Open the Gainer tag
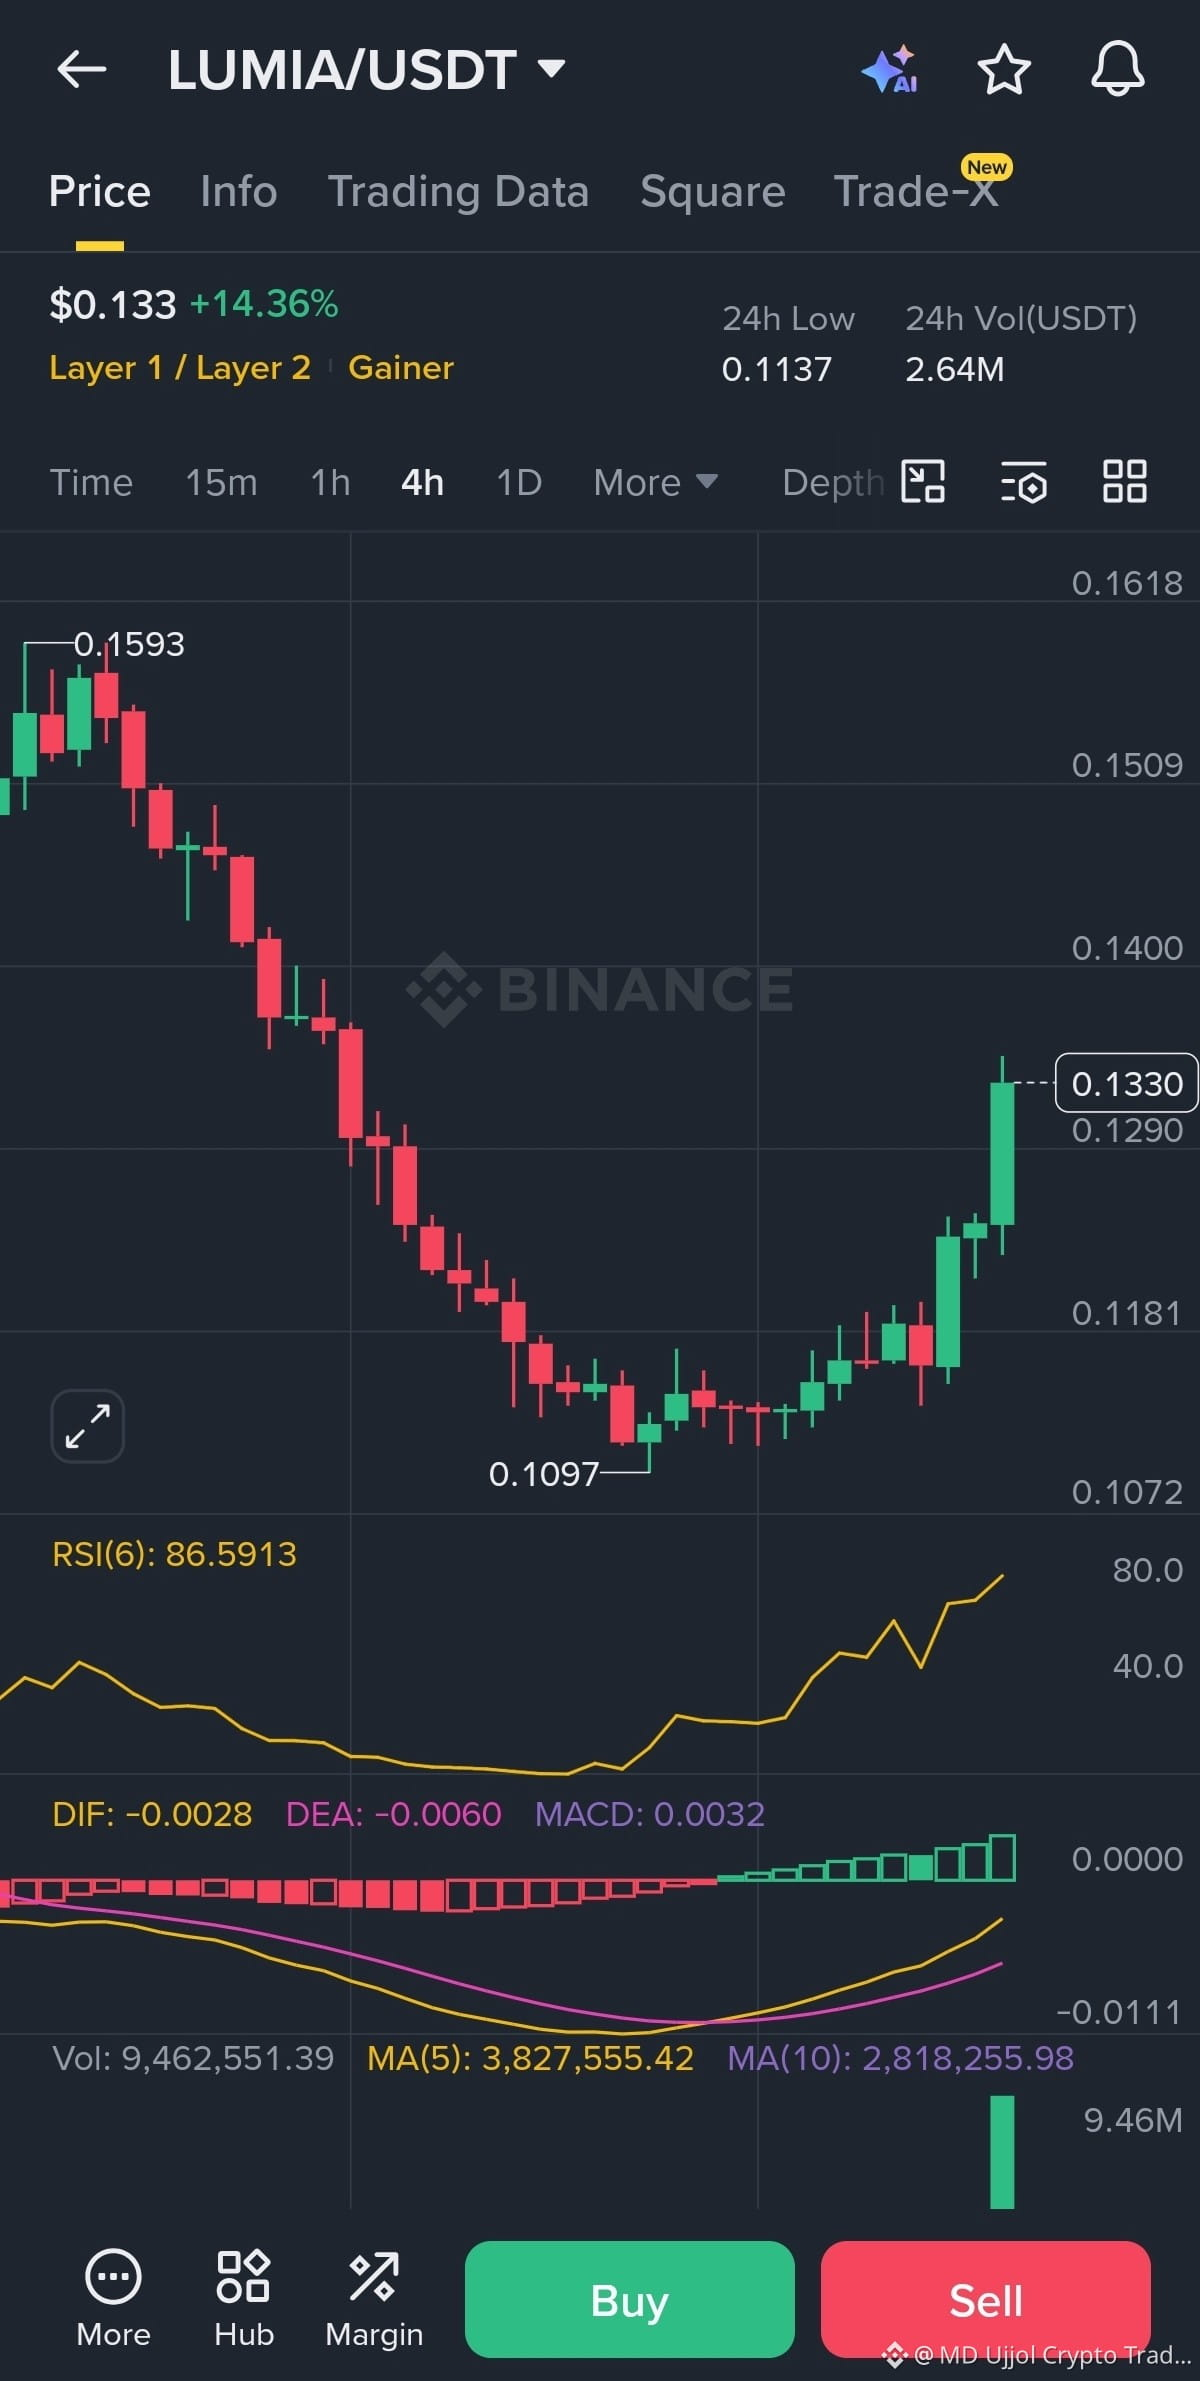 [x=401, y=368]
